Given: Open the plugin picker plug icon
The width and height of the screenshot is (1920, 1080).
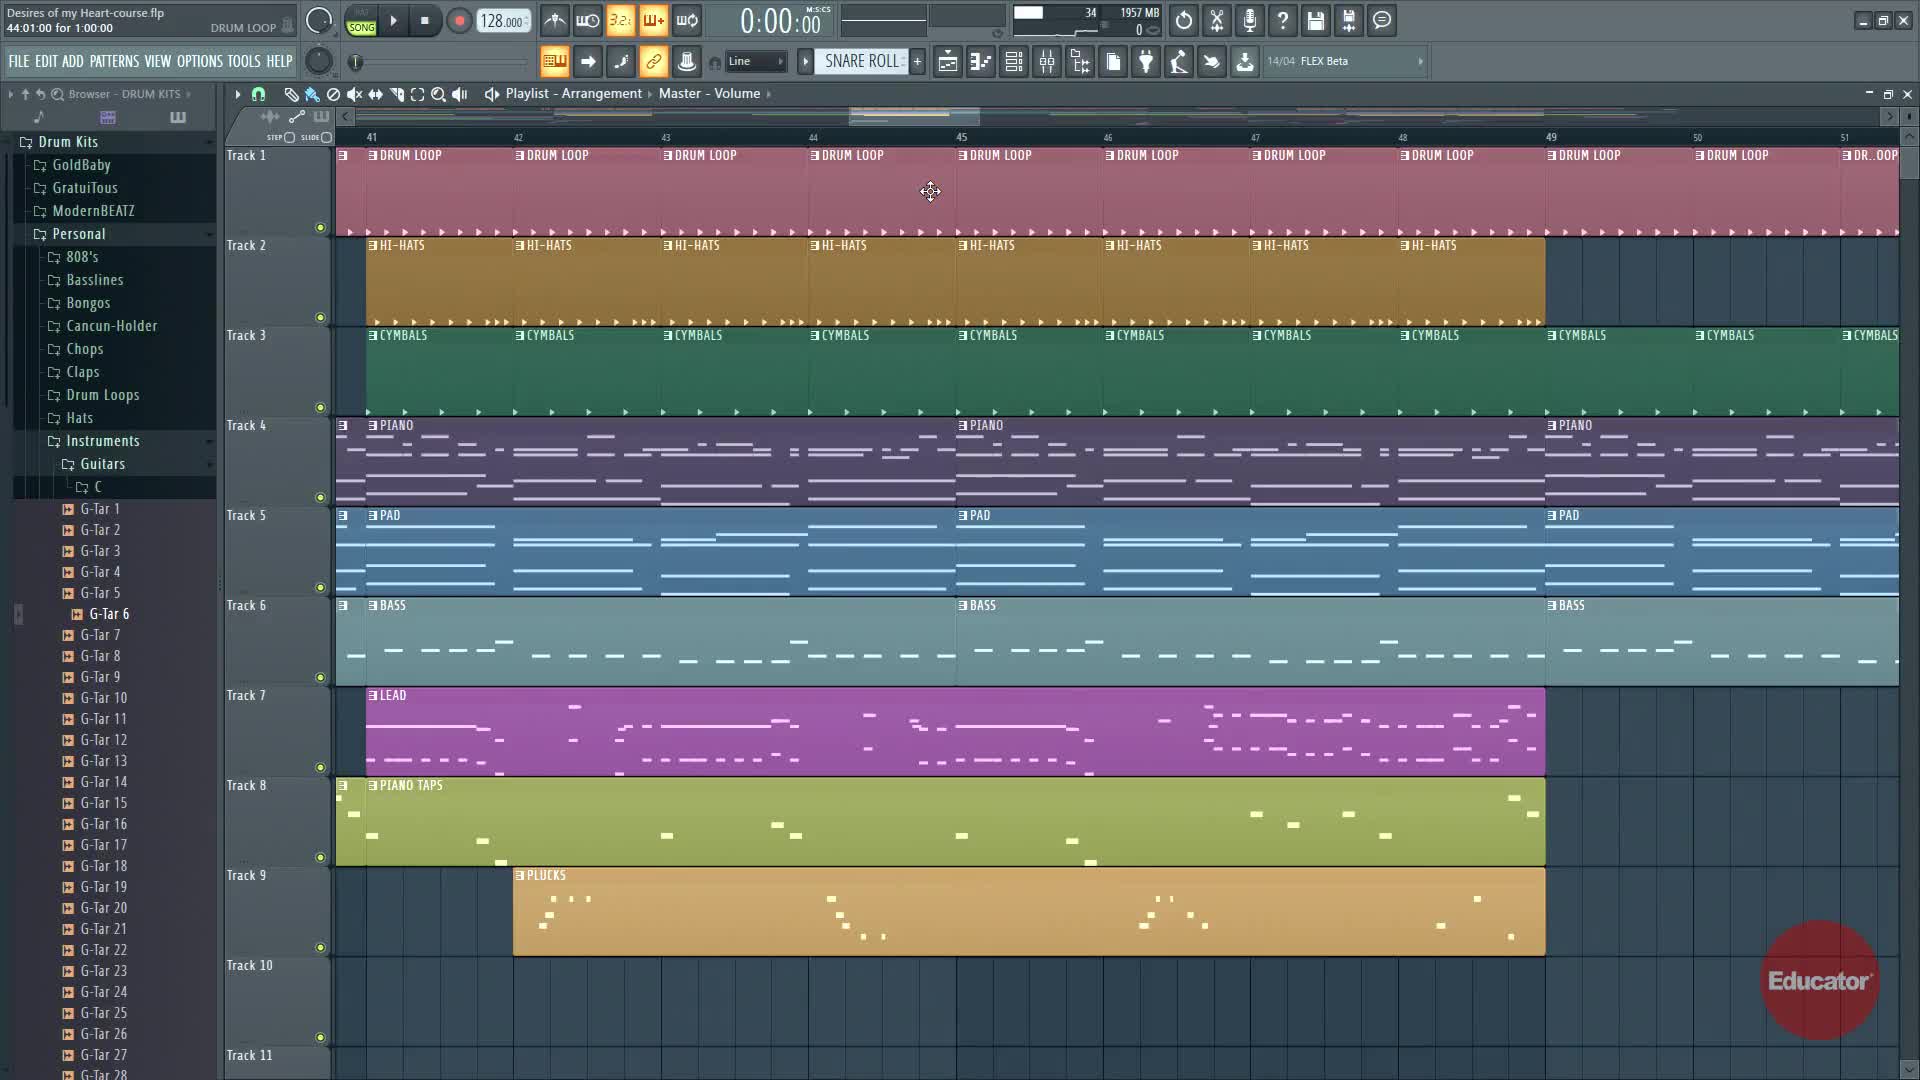Looking at the screenshot, I should [1146, 62].
